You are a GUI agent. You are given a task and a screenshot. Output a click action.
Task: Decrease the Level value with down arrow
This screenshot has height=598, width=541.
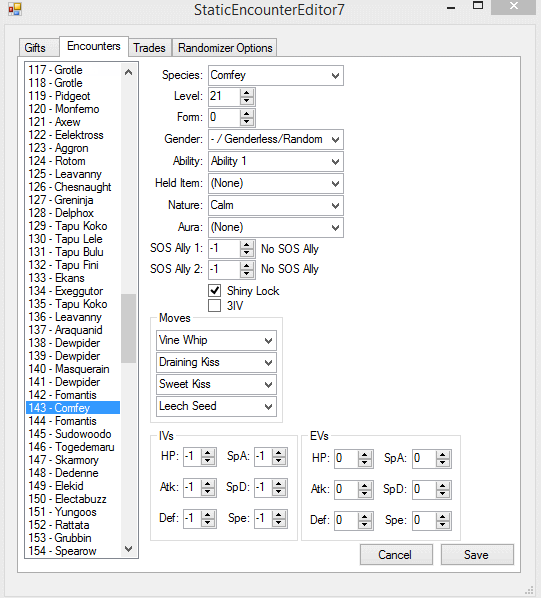[247, 101]
